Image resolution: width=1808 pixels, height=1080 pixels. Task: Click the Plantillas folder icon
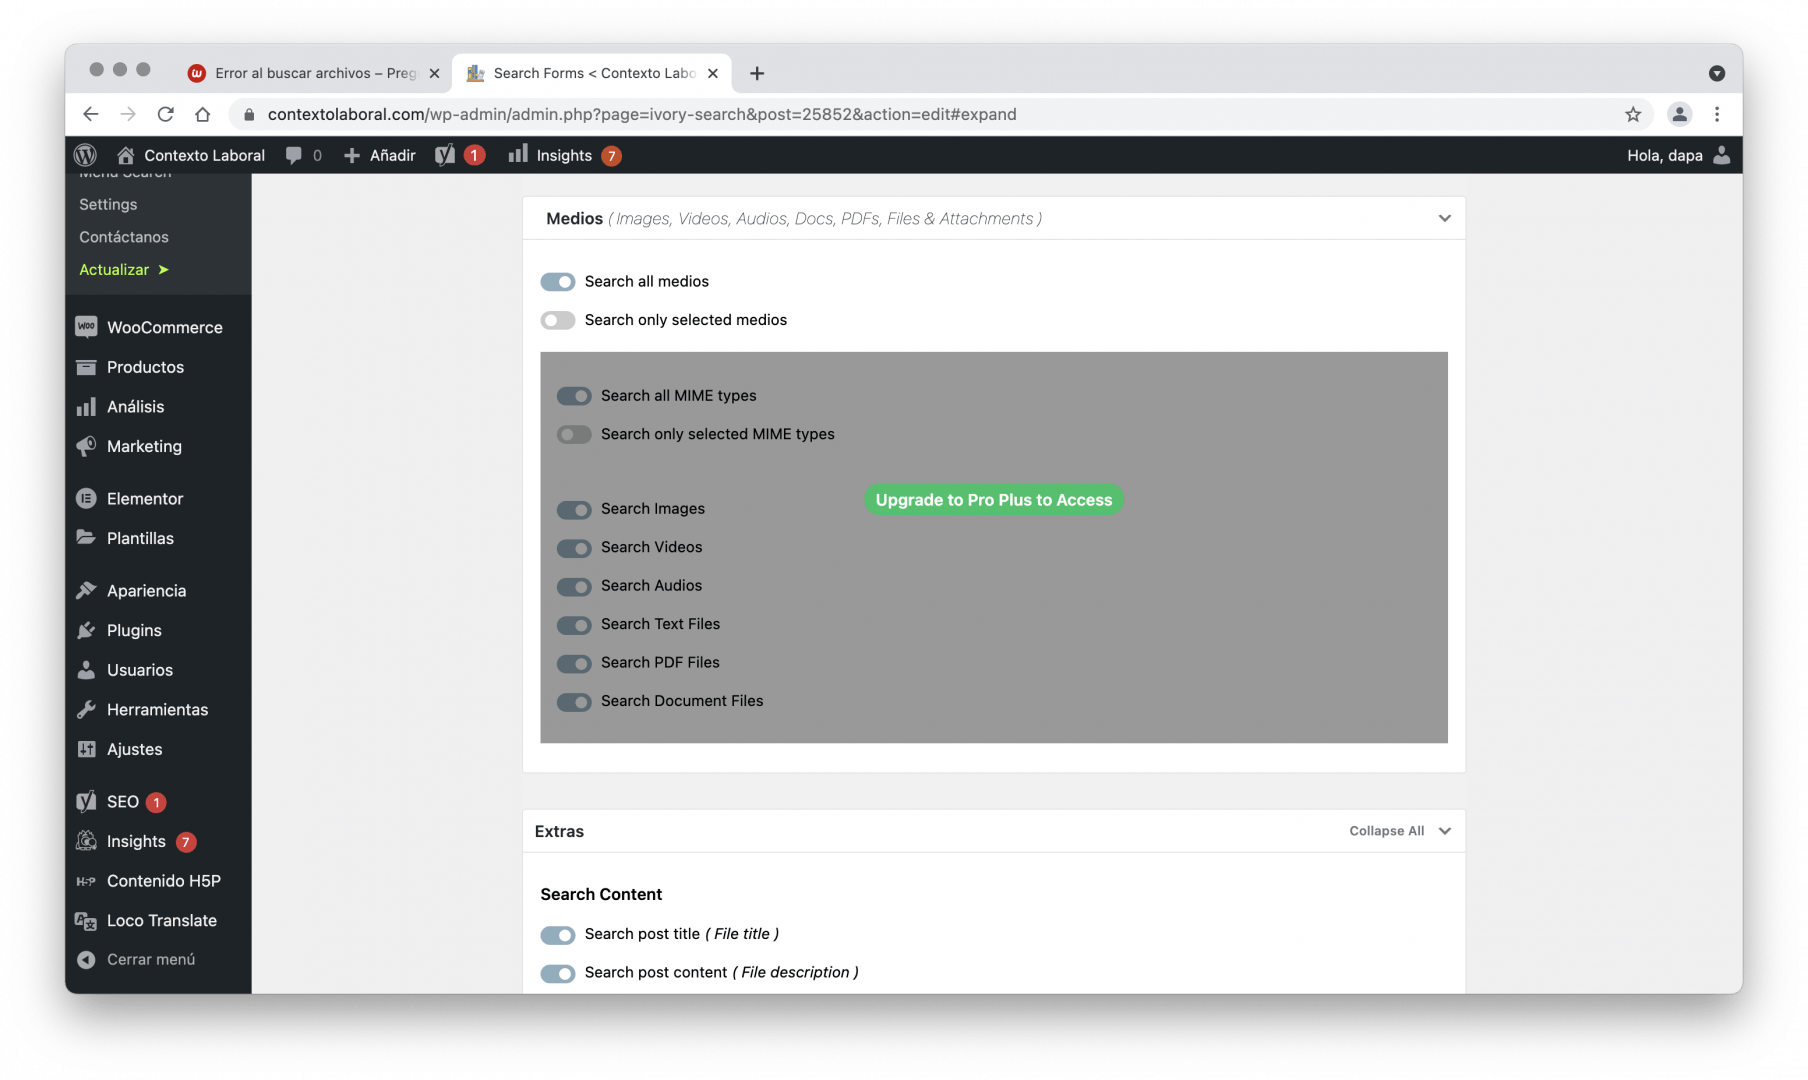pos(87,538)
